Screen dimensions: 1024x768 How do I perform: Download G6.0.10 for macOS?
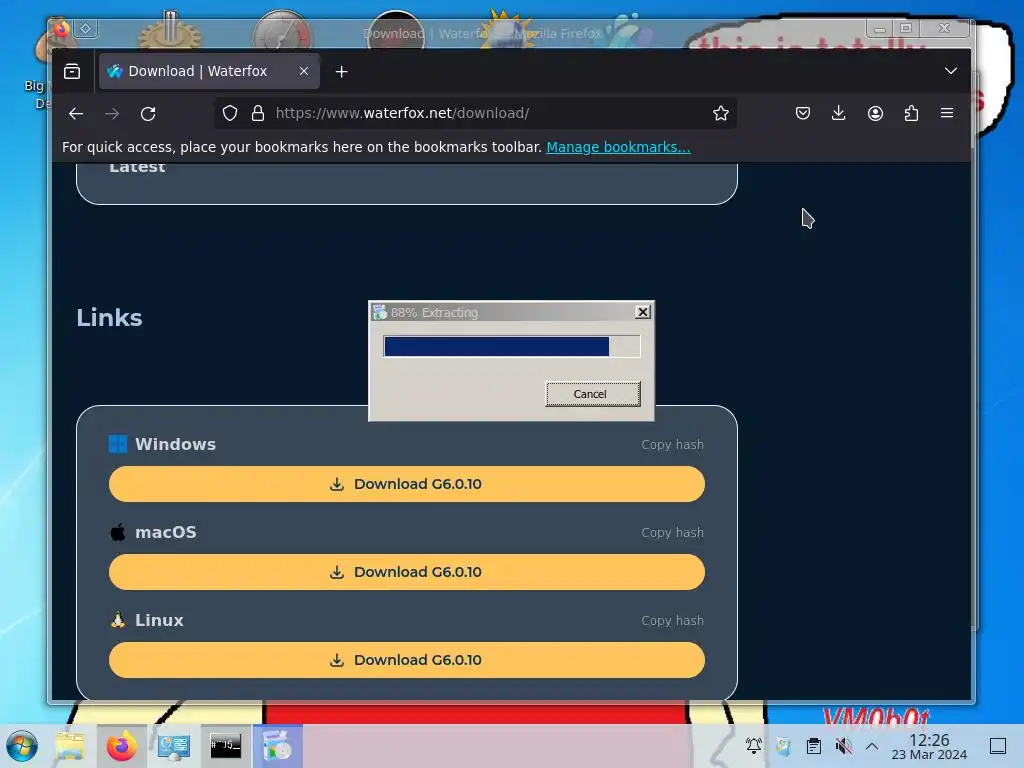[406, 572]
